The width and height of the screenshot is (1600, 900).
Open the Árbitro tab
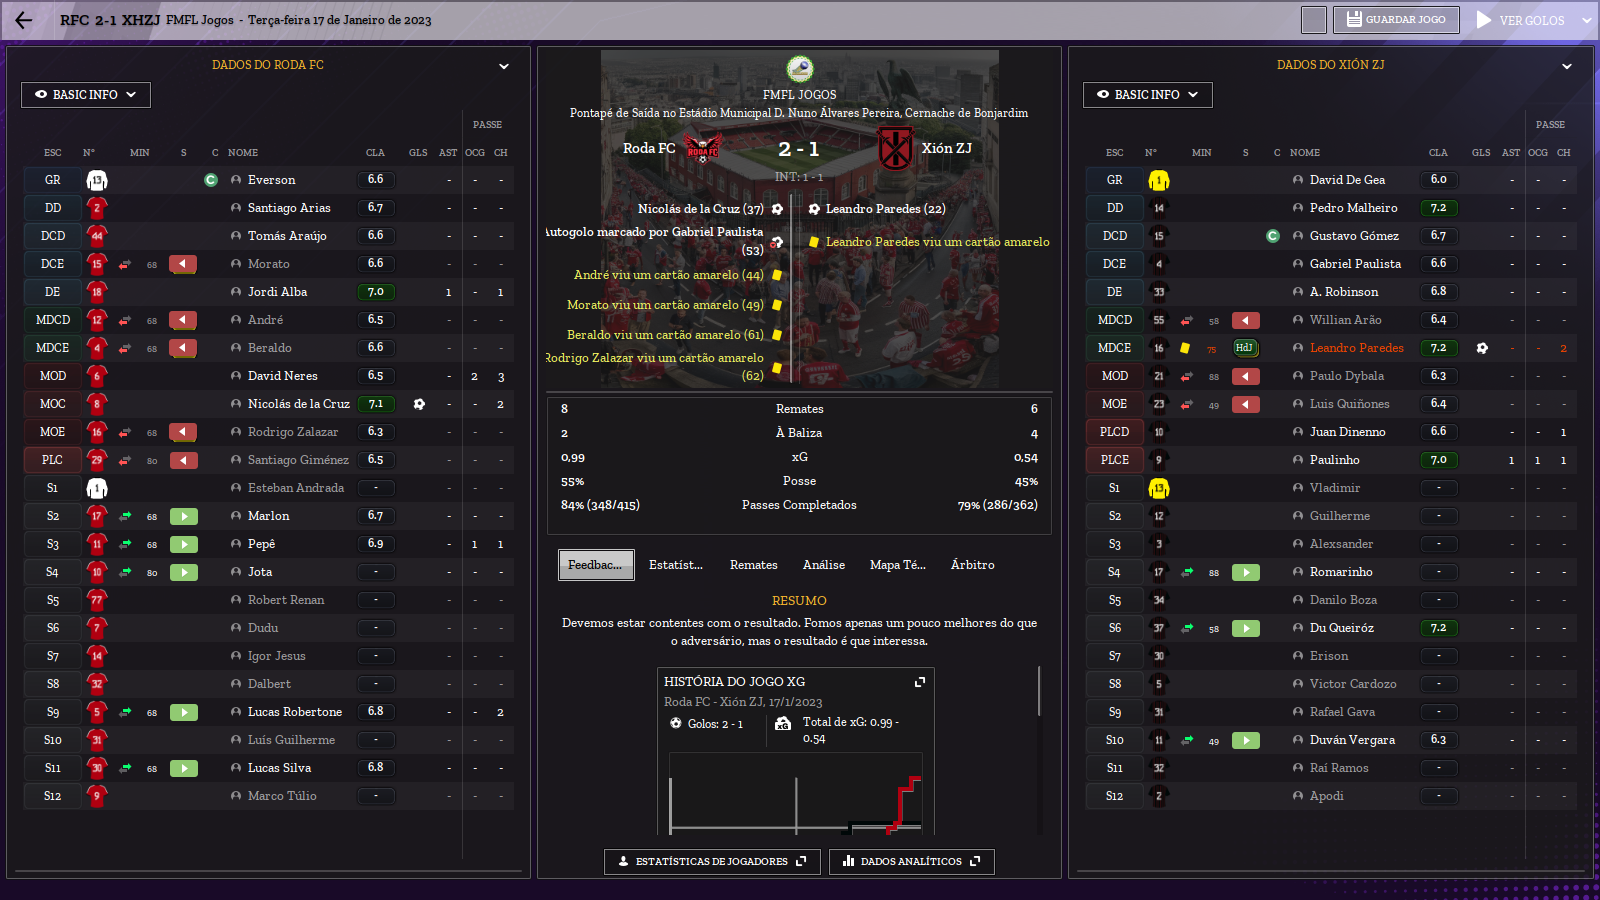pos(972,565)
